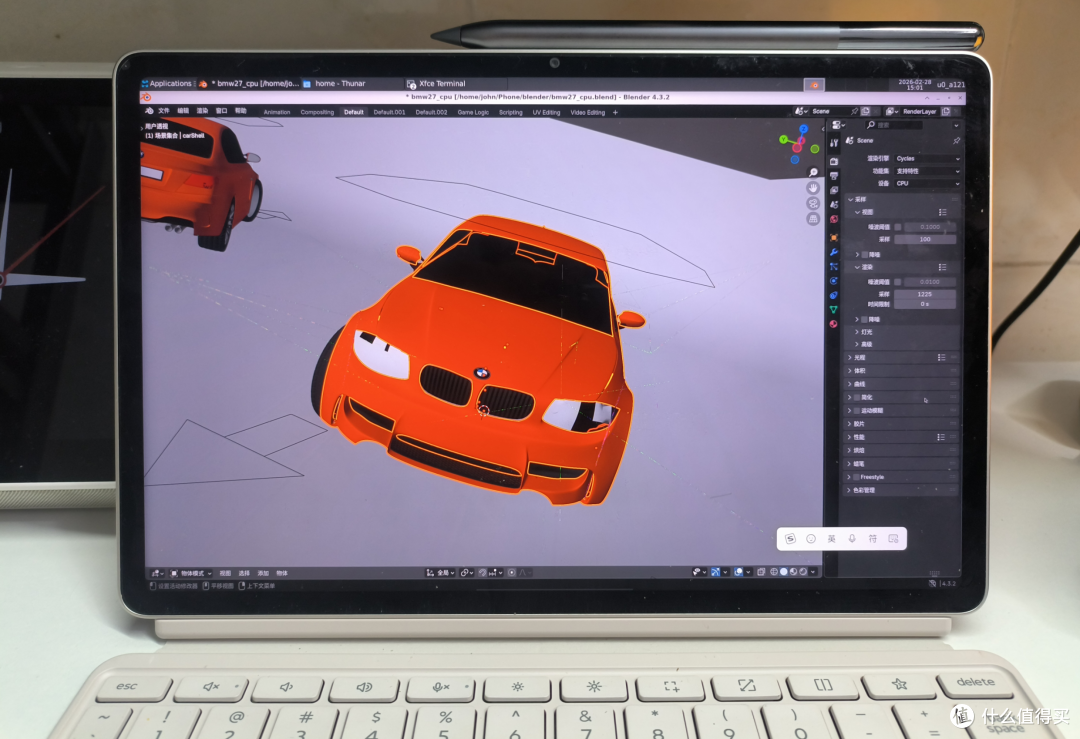1080x739 pixels.
Task: Open the Object Data green triangle tab
Action: (834, 310)
